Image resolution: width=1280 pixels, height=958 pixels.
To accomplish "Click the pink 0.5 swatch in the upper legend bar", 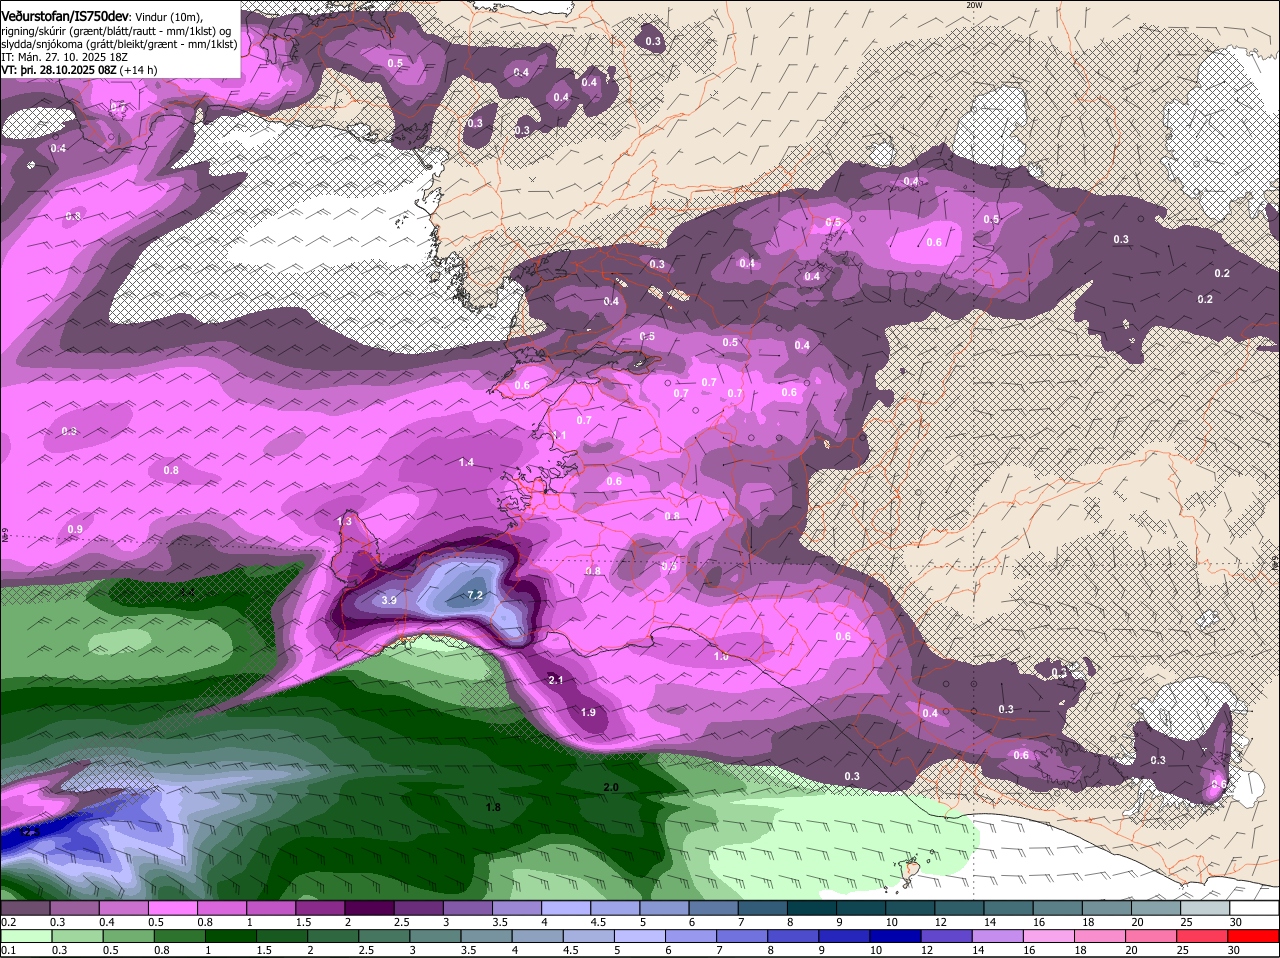I will point(173,908).
